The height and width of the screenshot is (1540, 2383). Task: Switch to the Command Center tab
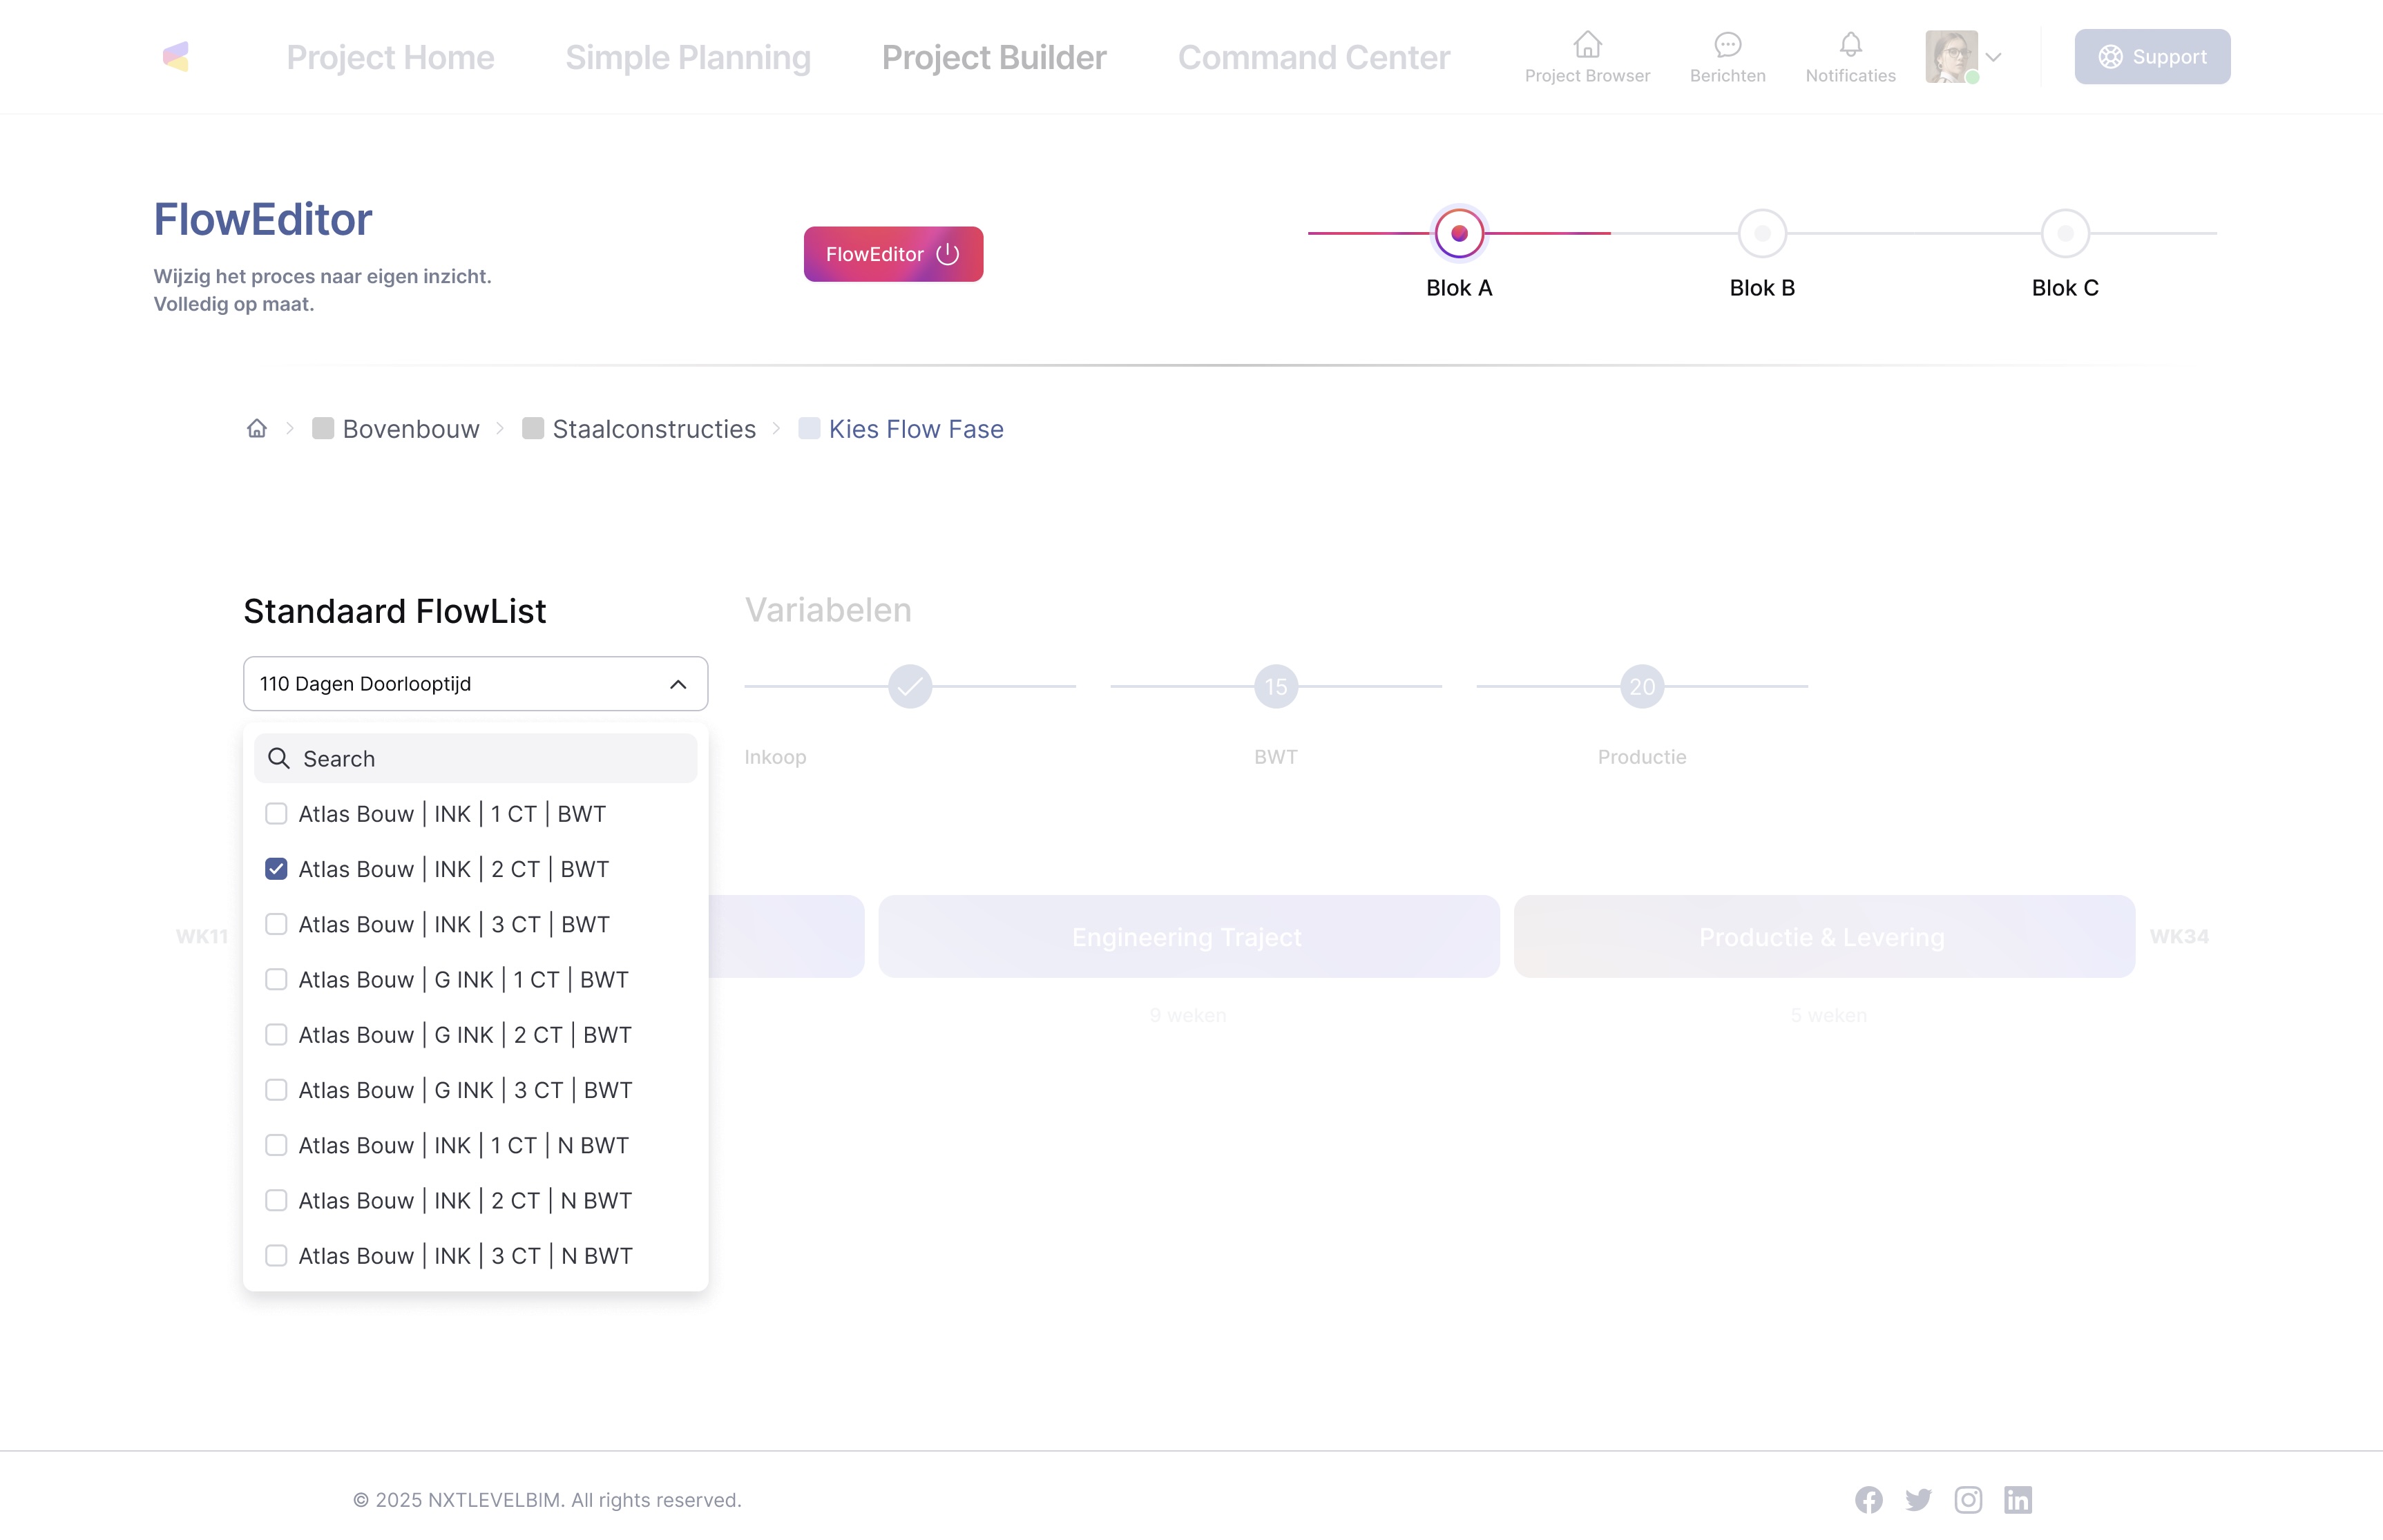(x=1313, y=57)
